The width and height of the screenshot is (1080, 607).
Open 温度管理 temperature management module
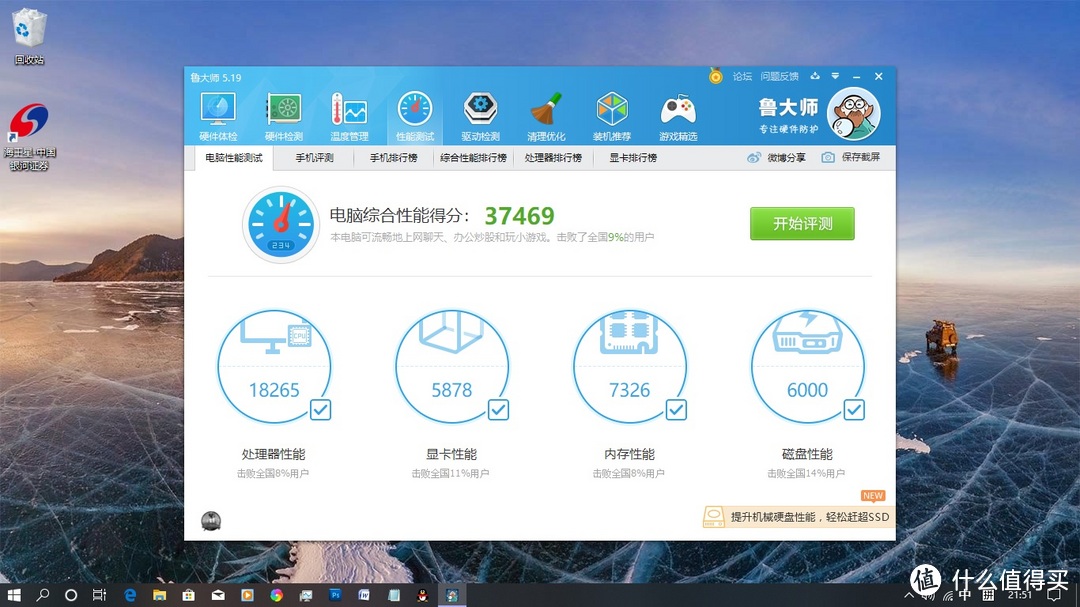[x=349, y=116]
